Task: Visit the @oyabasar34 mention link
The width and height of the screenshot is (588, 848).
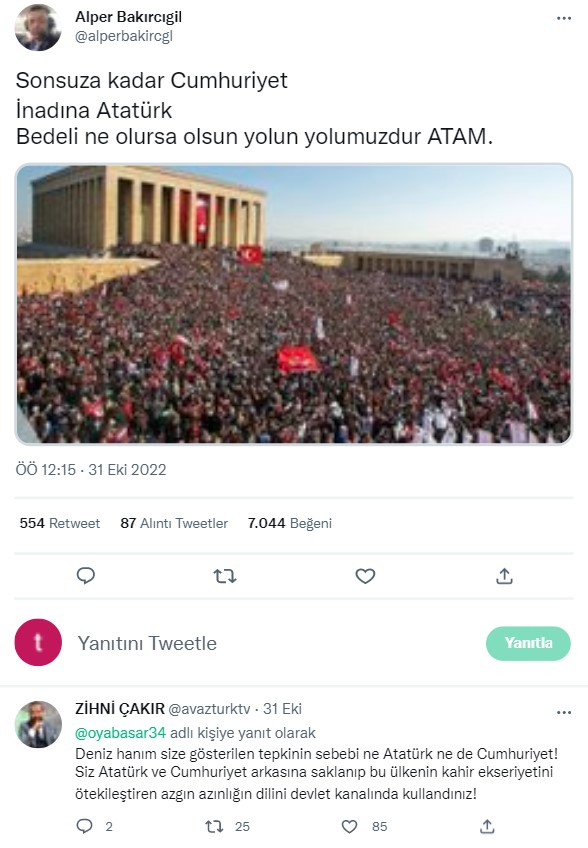Action: [x=120, y=733]
